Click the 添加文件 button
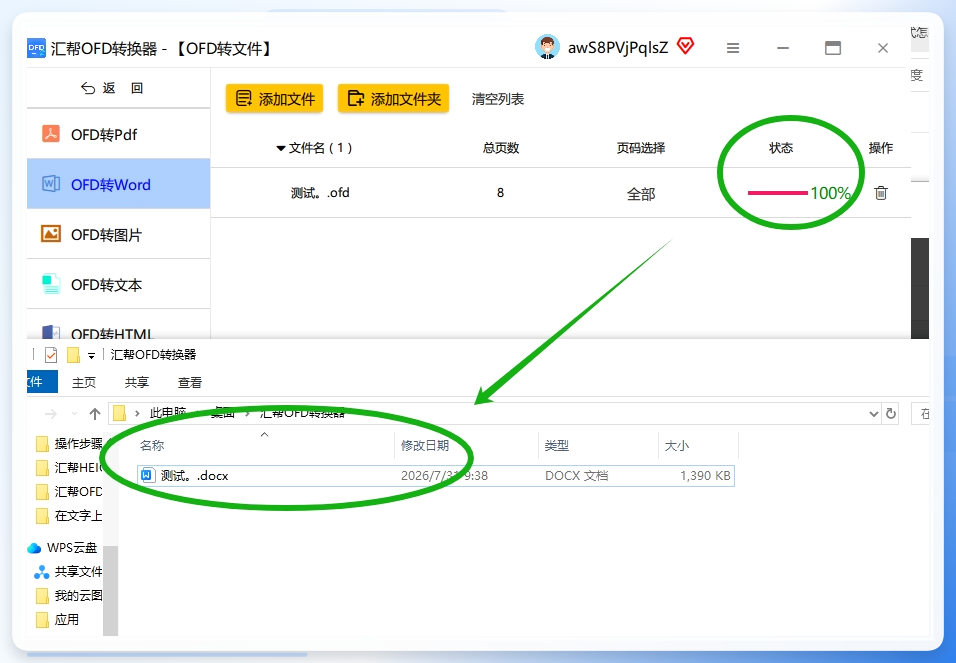This screenshot has height=663, width=956. [274, 99]
